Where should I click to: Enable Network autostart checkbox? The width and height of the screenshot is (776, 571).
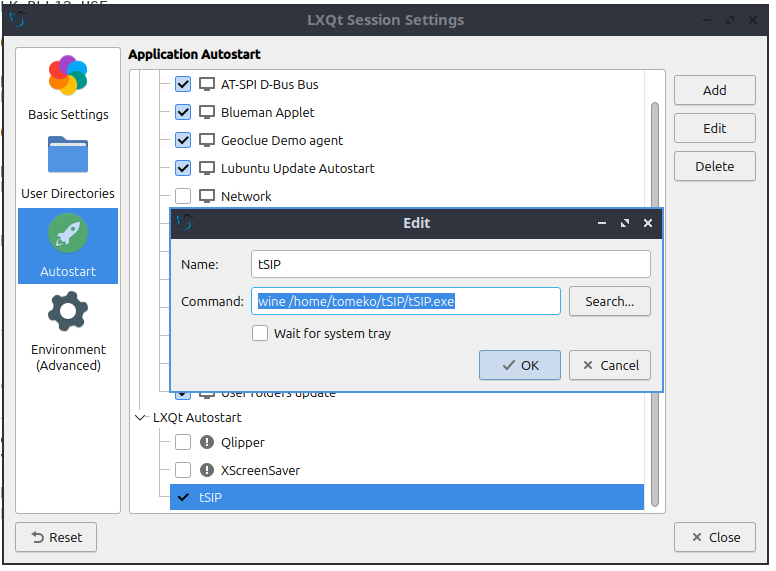click(x=183, y=196)
